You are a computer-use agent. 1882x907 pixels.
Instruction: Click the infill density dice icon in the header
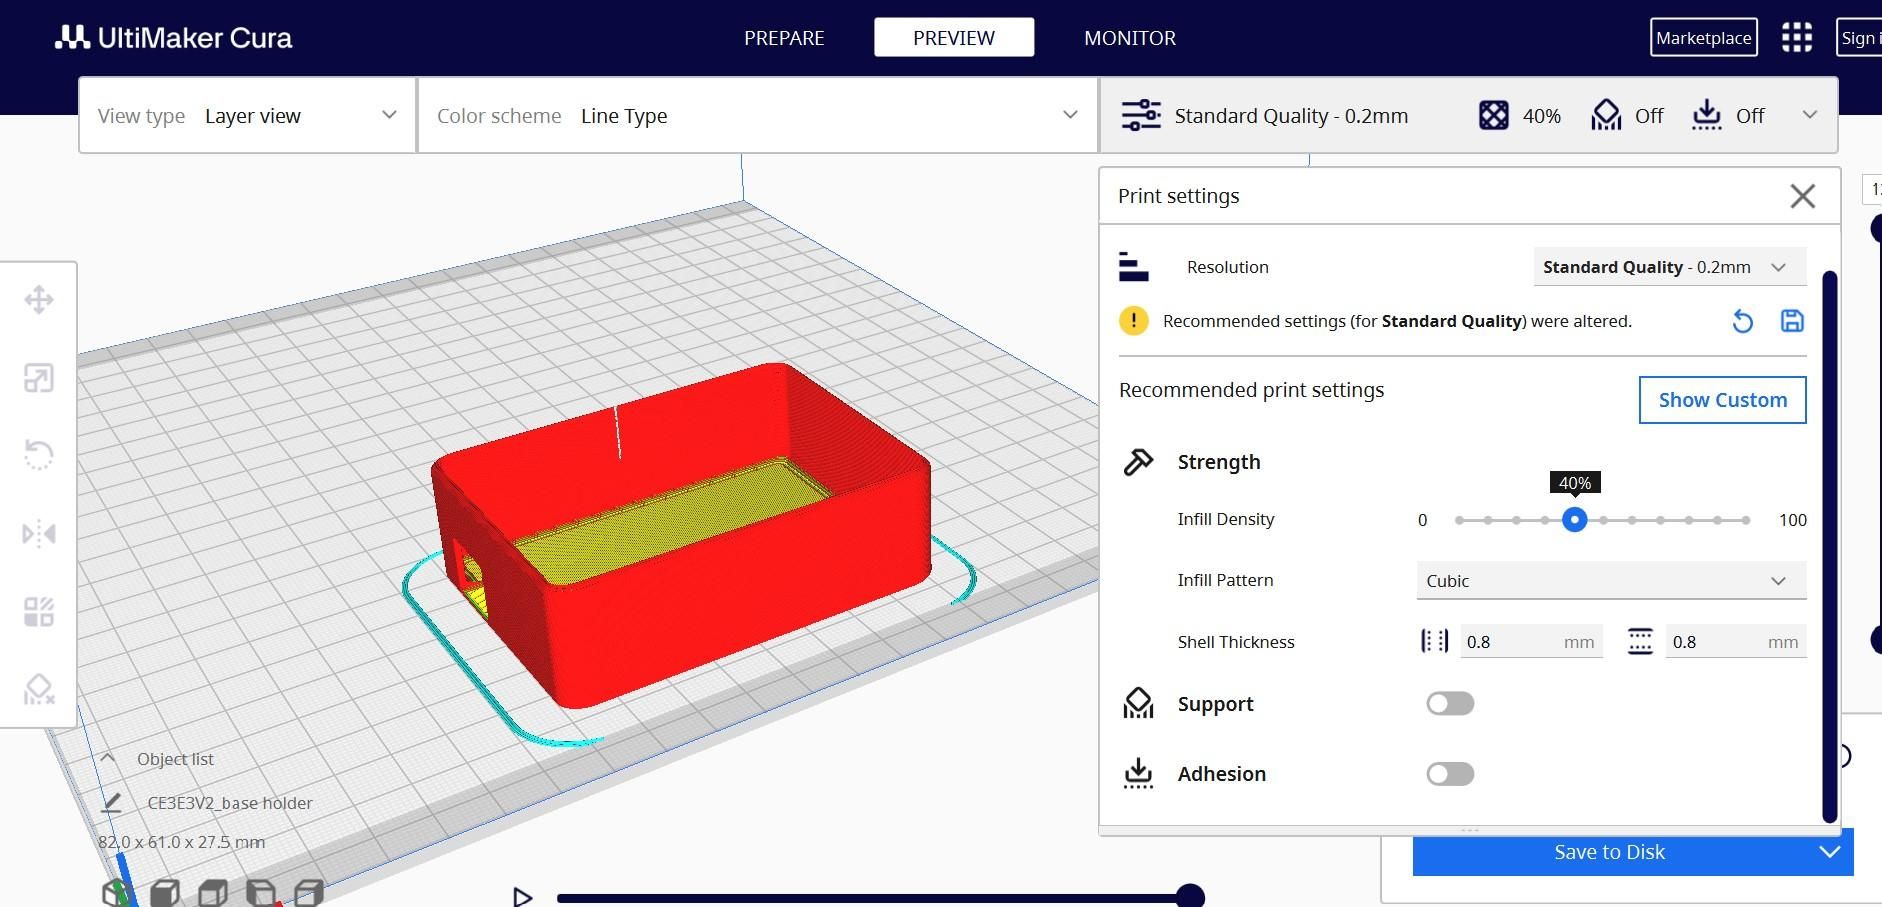[x=1496, y=115]
